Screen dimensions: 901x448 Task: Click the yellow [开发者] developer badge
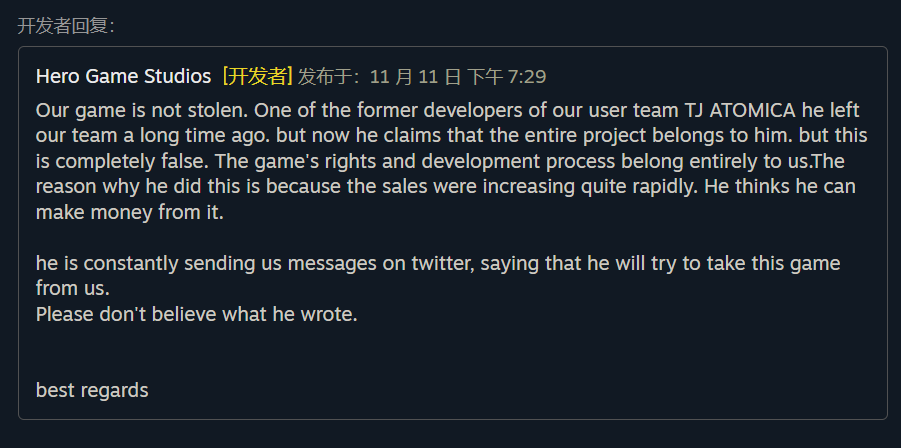pos(257,76)
